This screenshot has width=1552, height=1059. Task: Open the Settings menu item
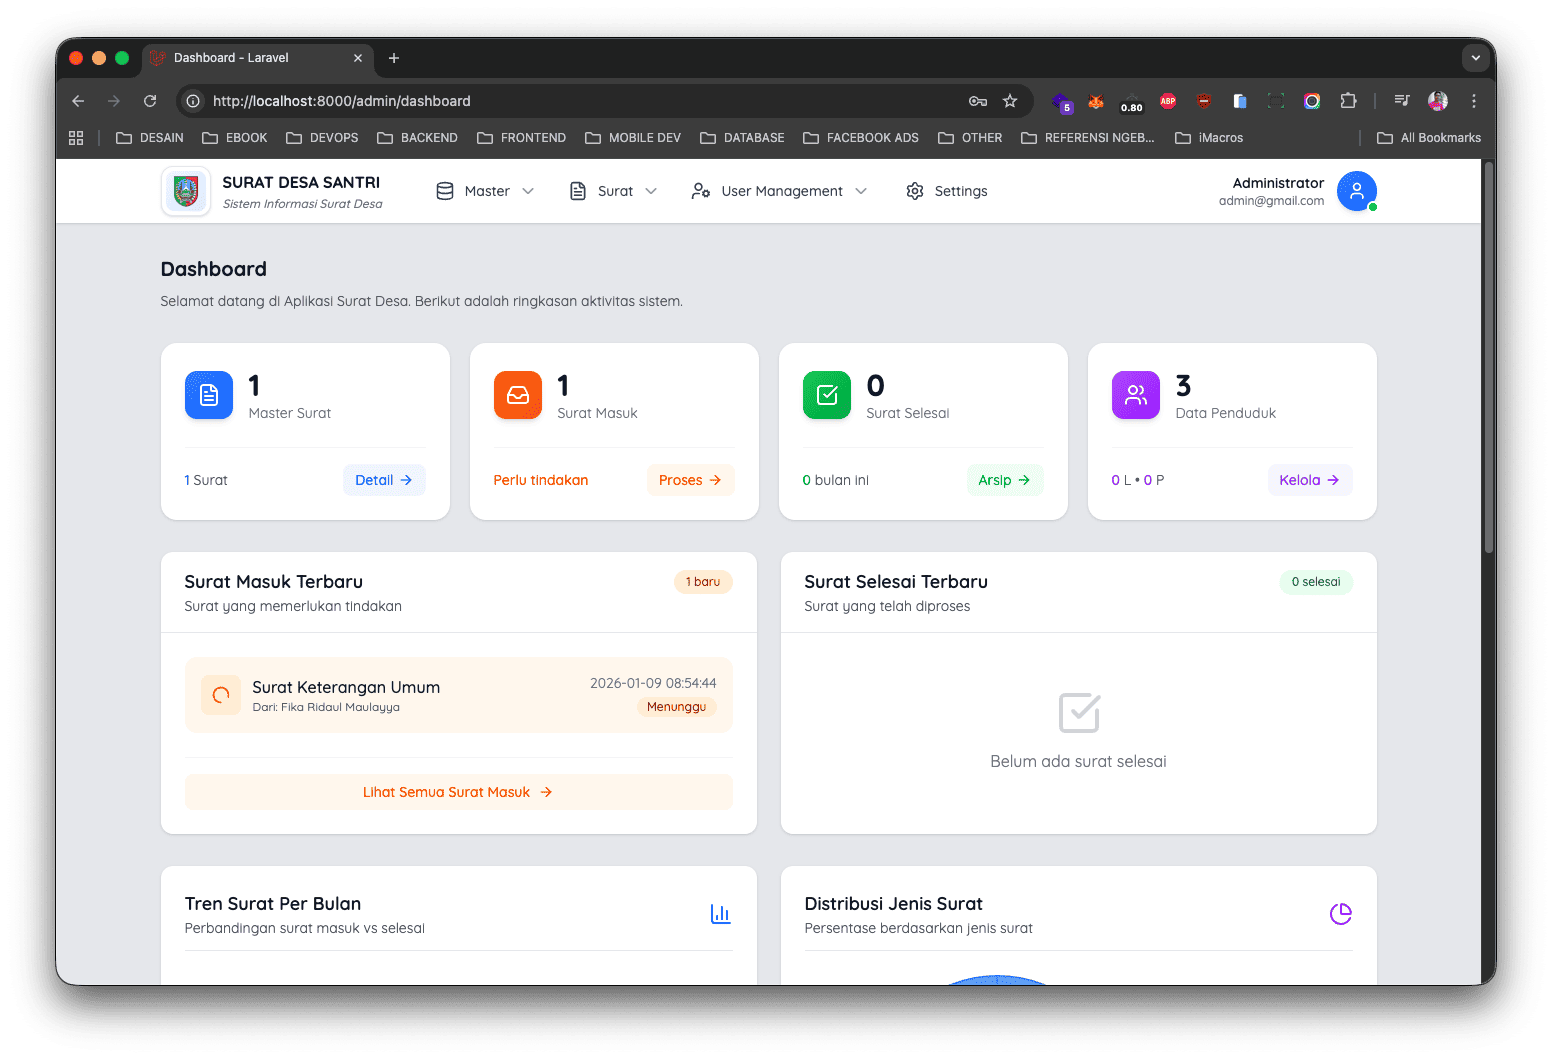947,191
